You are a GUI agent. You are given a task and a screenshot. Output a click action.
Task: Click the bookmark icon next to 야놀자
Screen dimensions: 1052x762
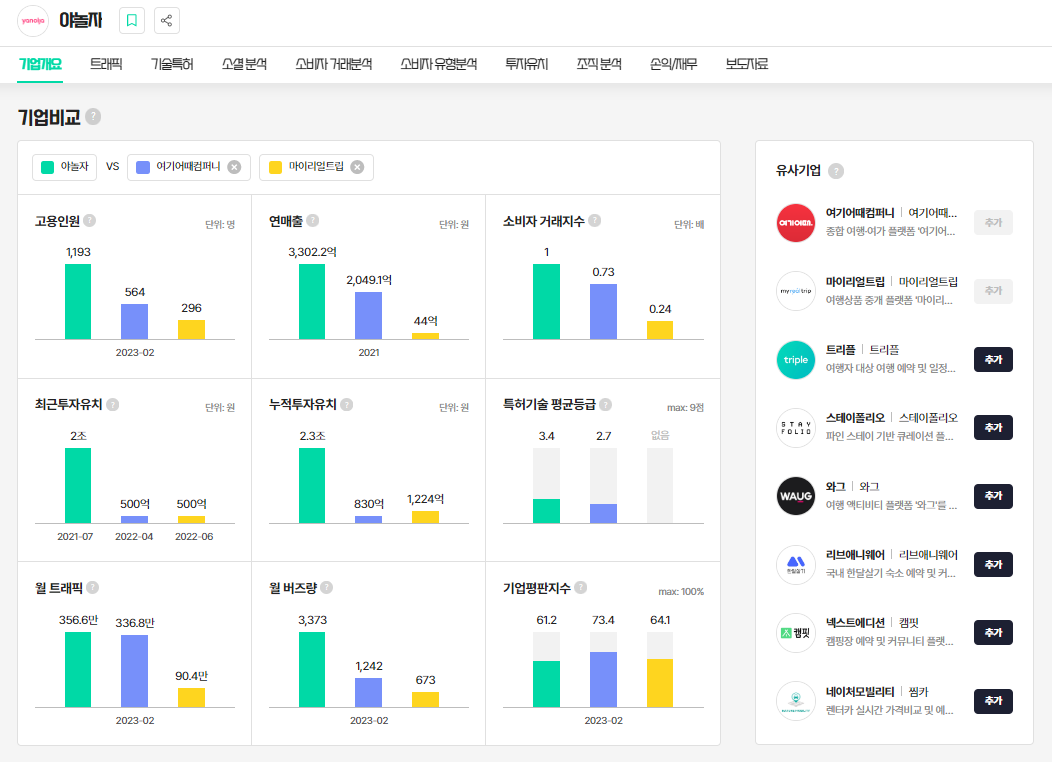pyautogui.click(x=132, y=20)
